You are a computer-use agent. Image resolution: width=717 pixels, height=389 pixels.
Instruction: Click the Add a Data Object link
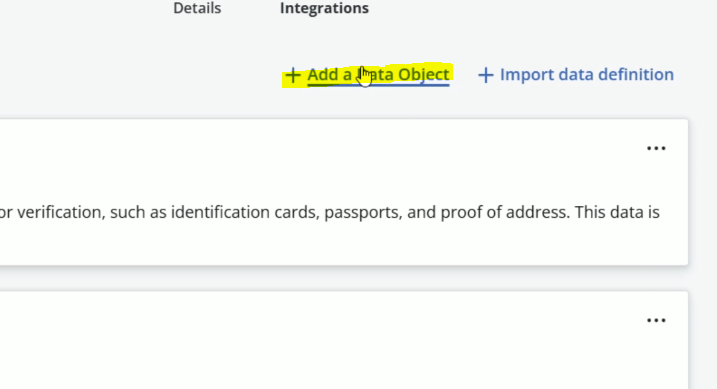[x=378, y=75]
